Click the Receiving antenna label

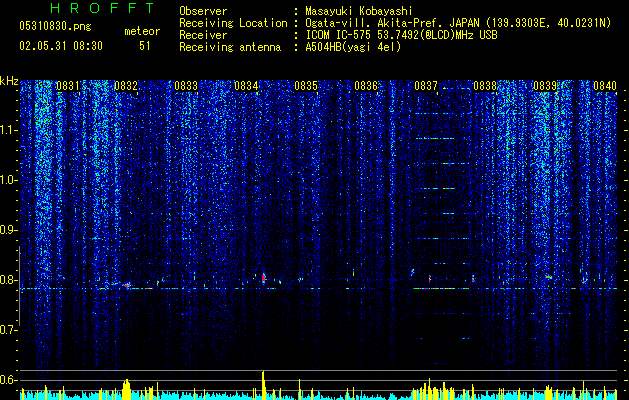pos(230,47)
